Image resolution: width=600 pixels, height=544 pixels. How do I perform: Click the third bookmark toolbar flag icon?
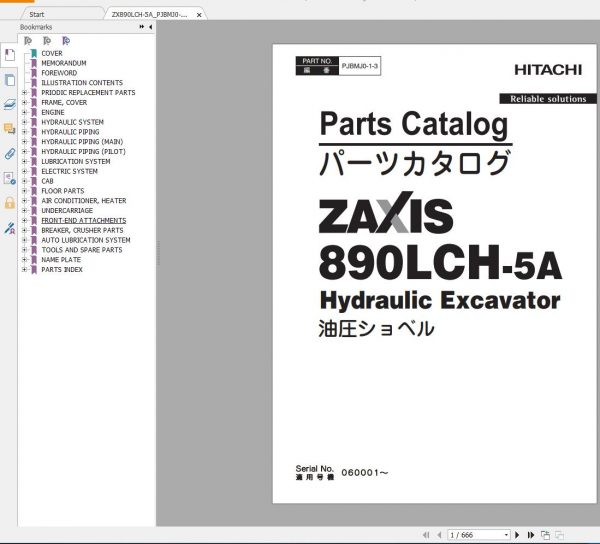tap(66, 41)
